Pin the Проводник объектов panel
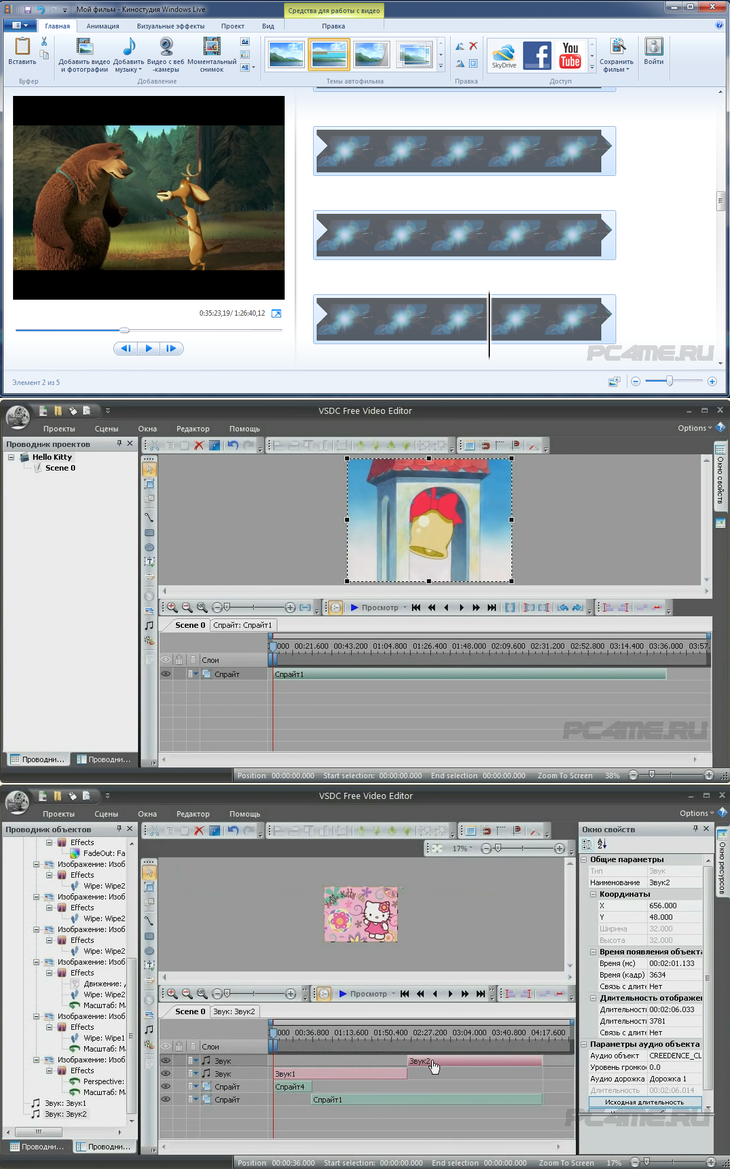 tap(119, 829)
